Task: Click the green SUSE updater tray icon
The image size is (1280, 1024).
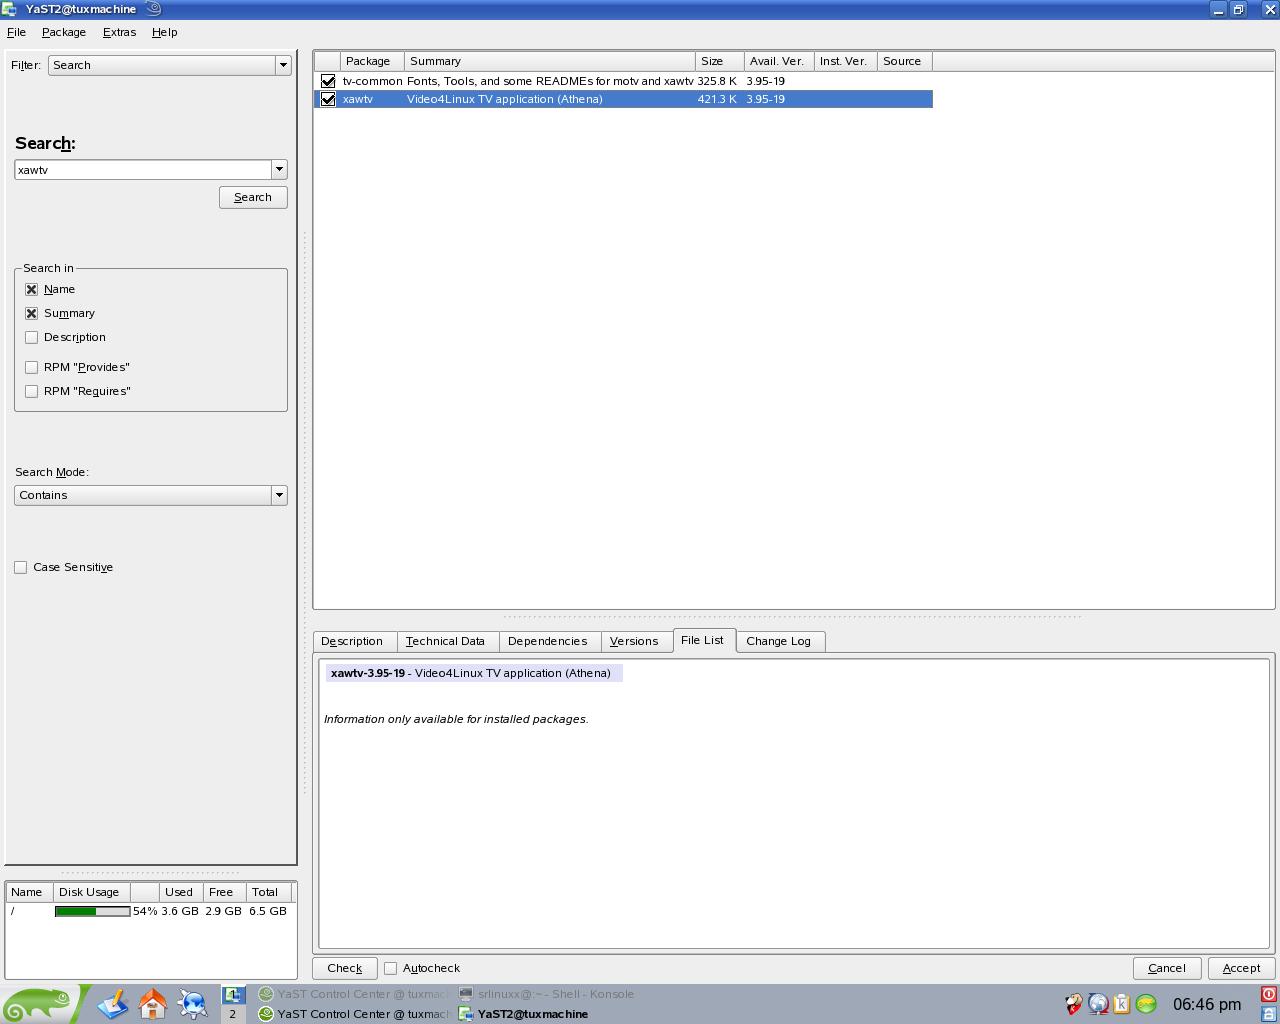Action: click(1146, 1004)
